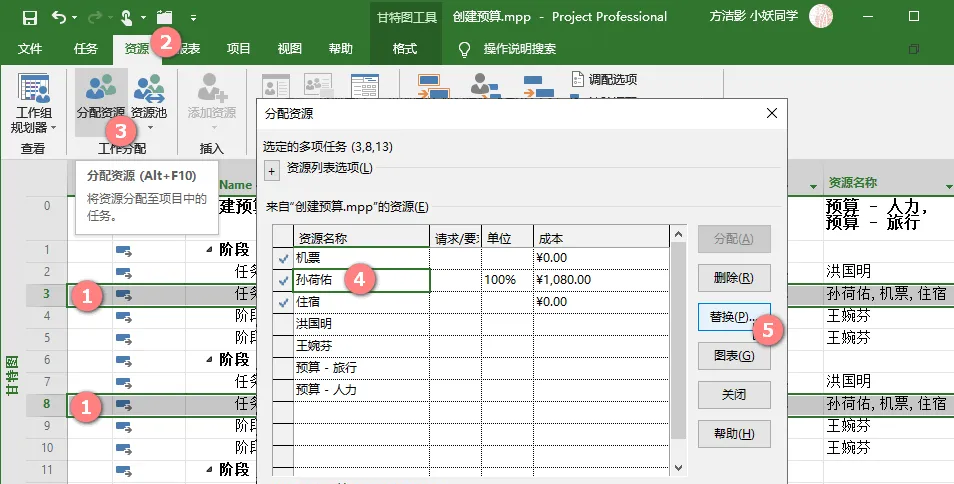Click resource list scroll down arrow
This screenshot has height=484, width=954.
click(679, 468)
